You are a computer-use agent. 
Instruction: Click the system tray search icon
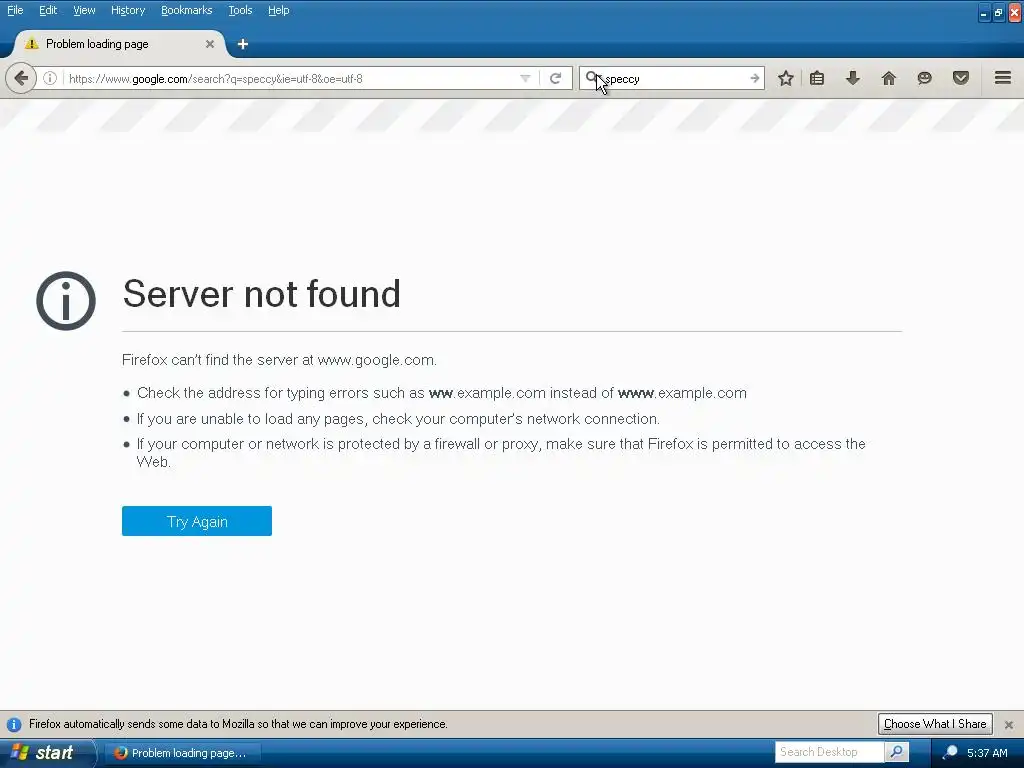point(950,753)
